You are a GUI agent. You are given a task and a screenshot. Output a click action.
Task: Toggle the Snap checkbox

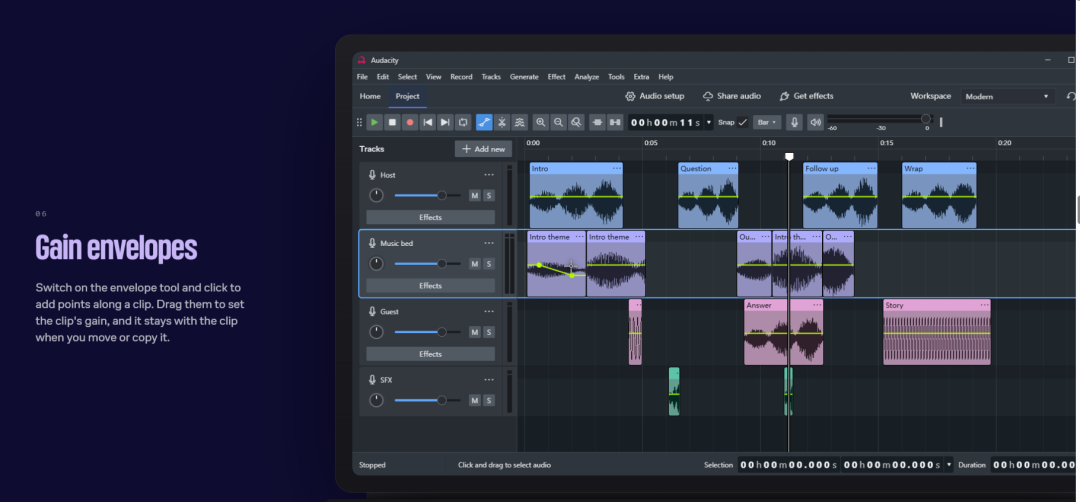click(x=742, y=122)
